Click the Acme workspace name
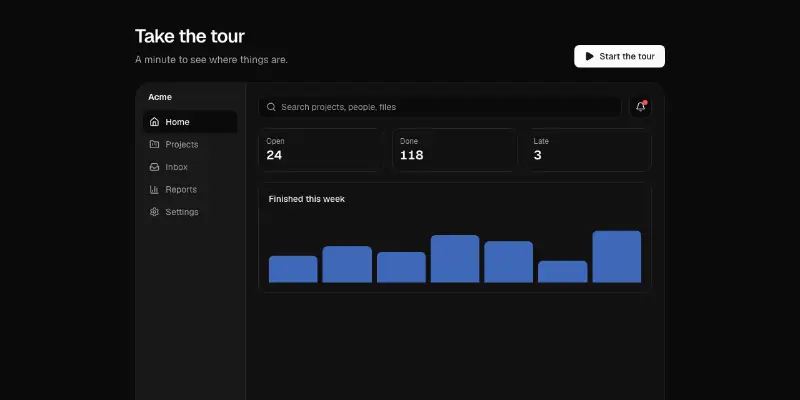Viewport: 800px width, 400px height. click(x=160, y=97)
